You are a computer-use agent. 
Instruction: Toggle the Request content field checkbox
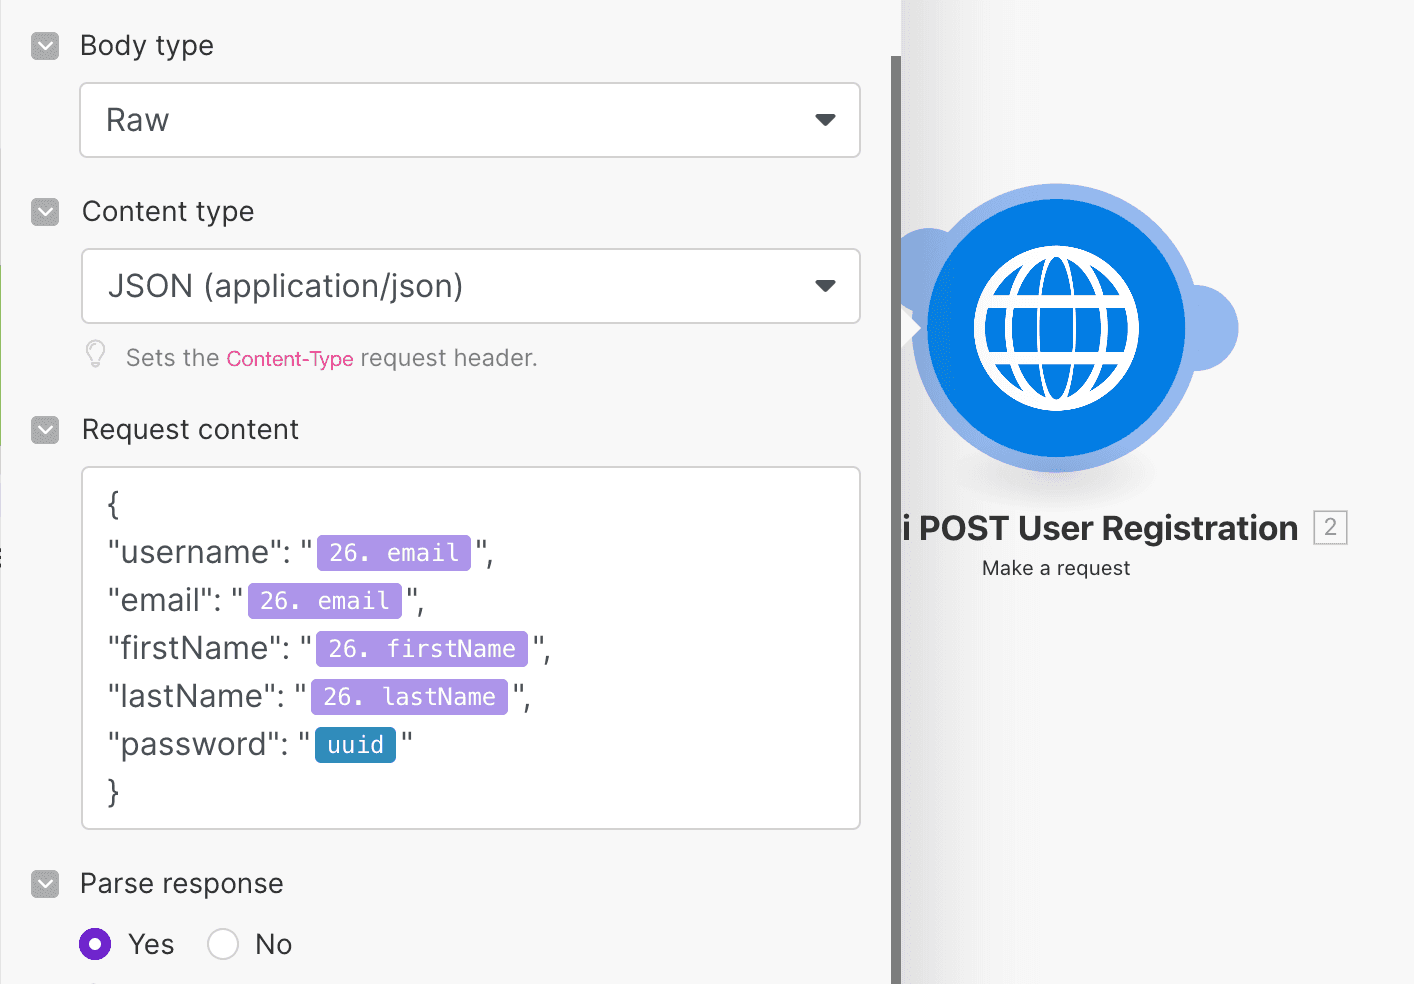coord(45,430)
